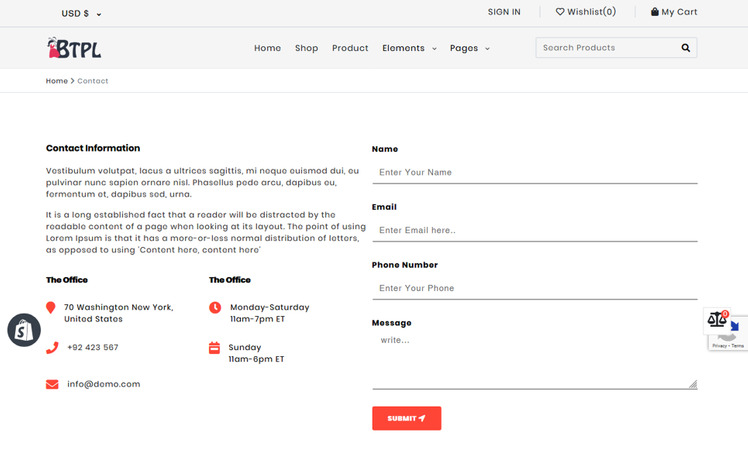The image size is (748, 465).
Task: Click the red phone handset icon
Action: click(52, 348)
